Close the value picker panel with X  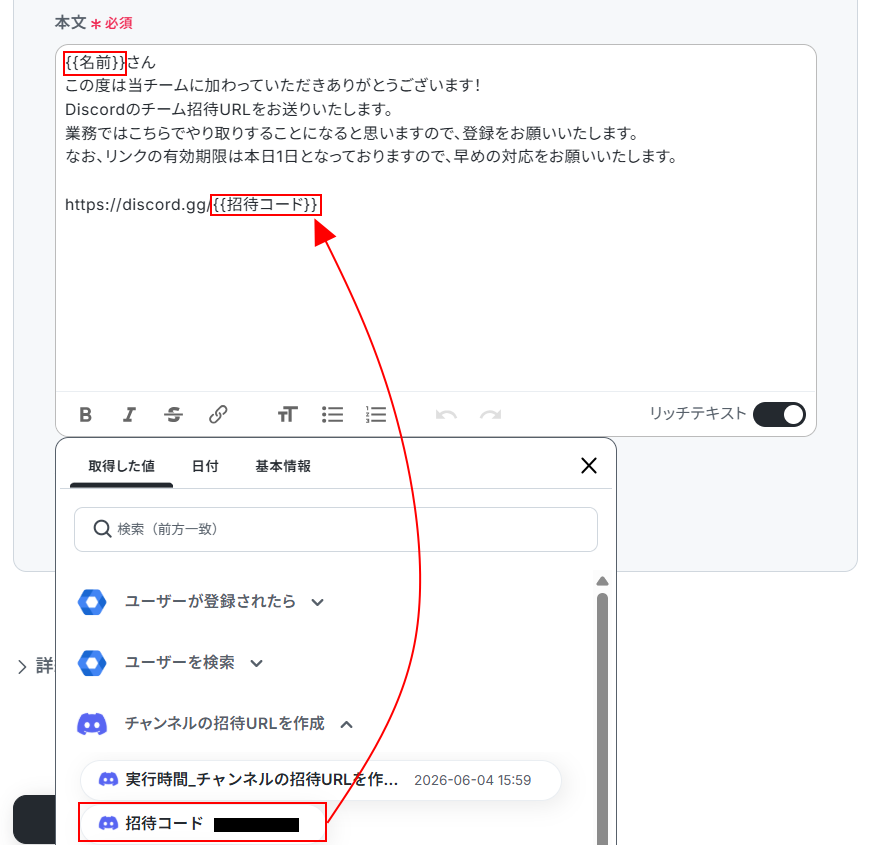[589, 466]
